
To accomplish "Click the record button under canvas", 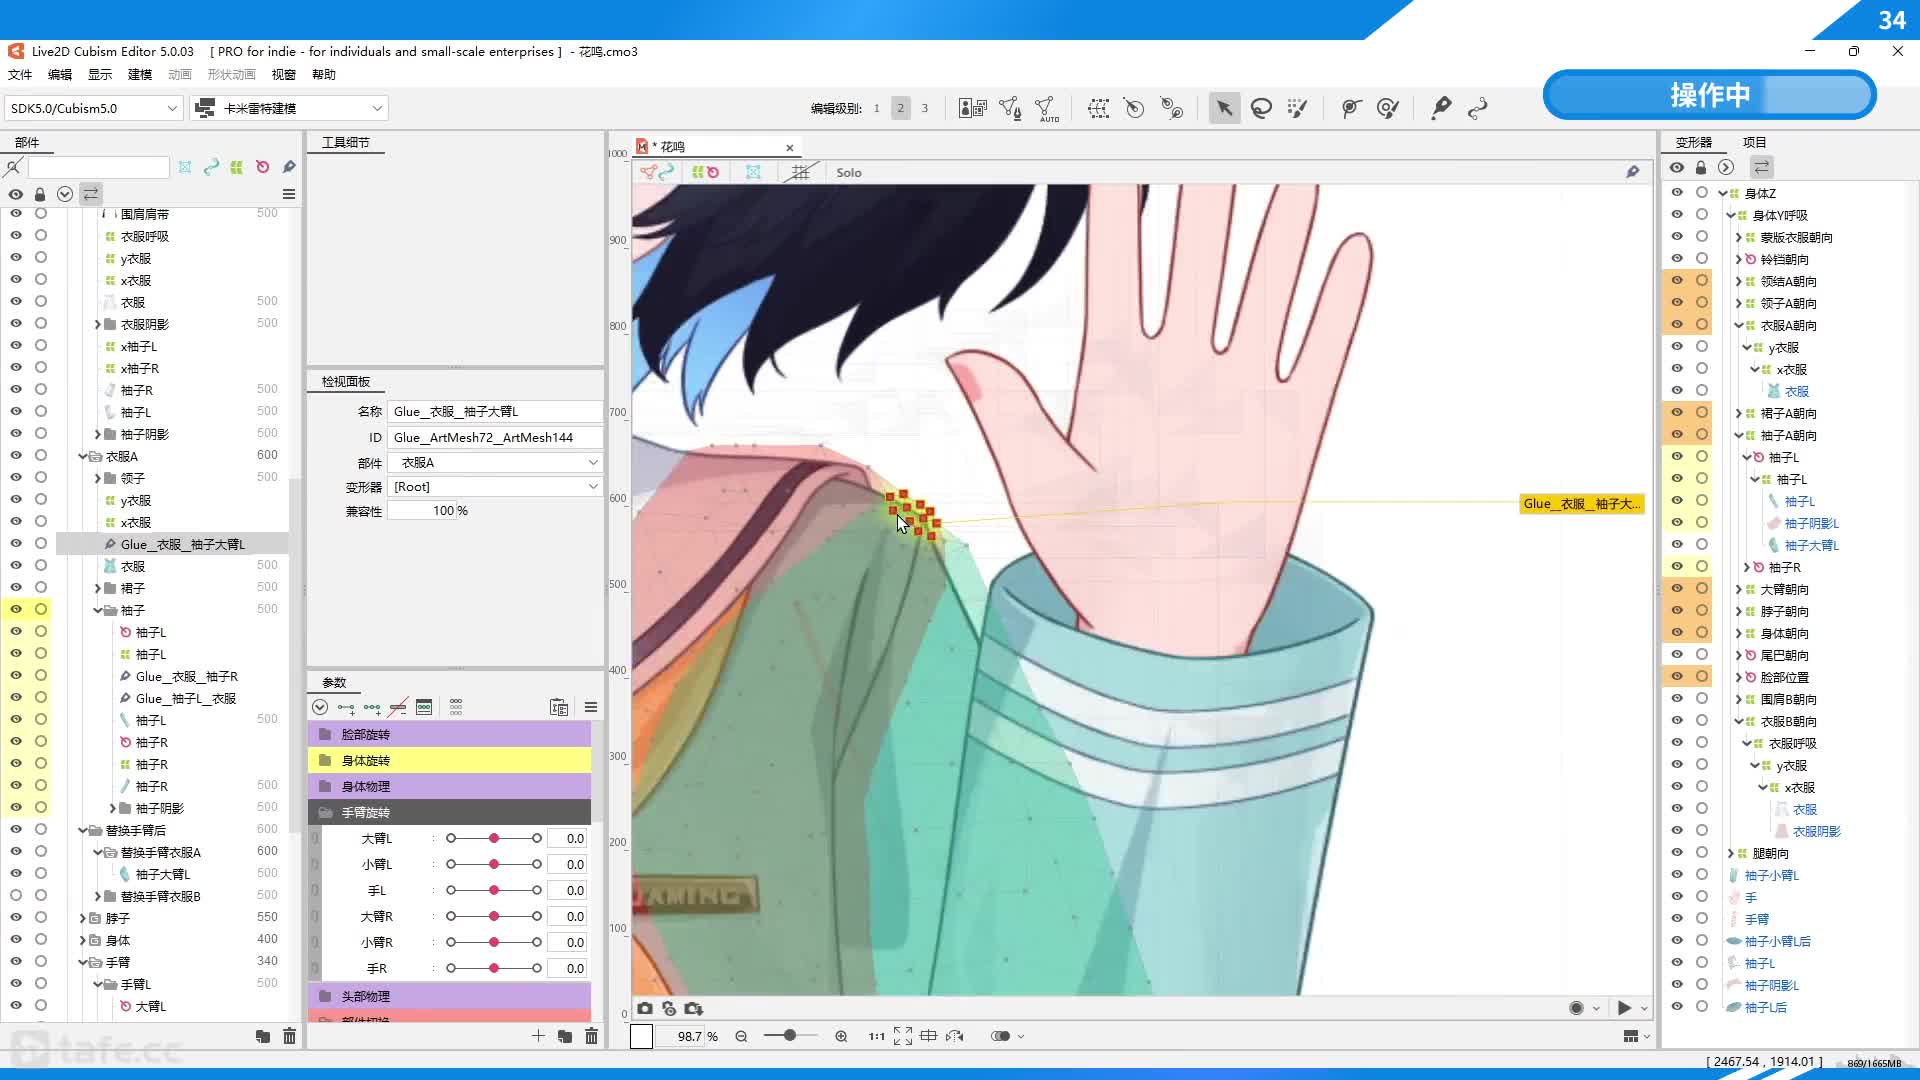I will pos(1576,1008).
